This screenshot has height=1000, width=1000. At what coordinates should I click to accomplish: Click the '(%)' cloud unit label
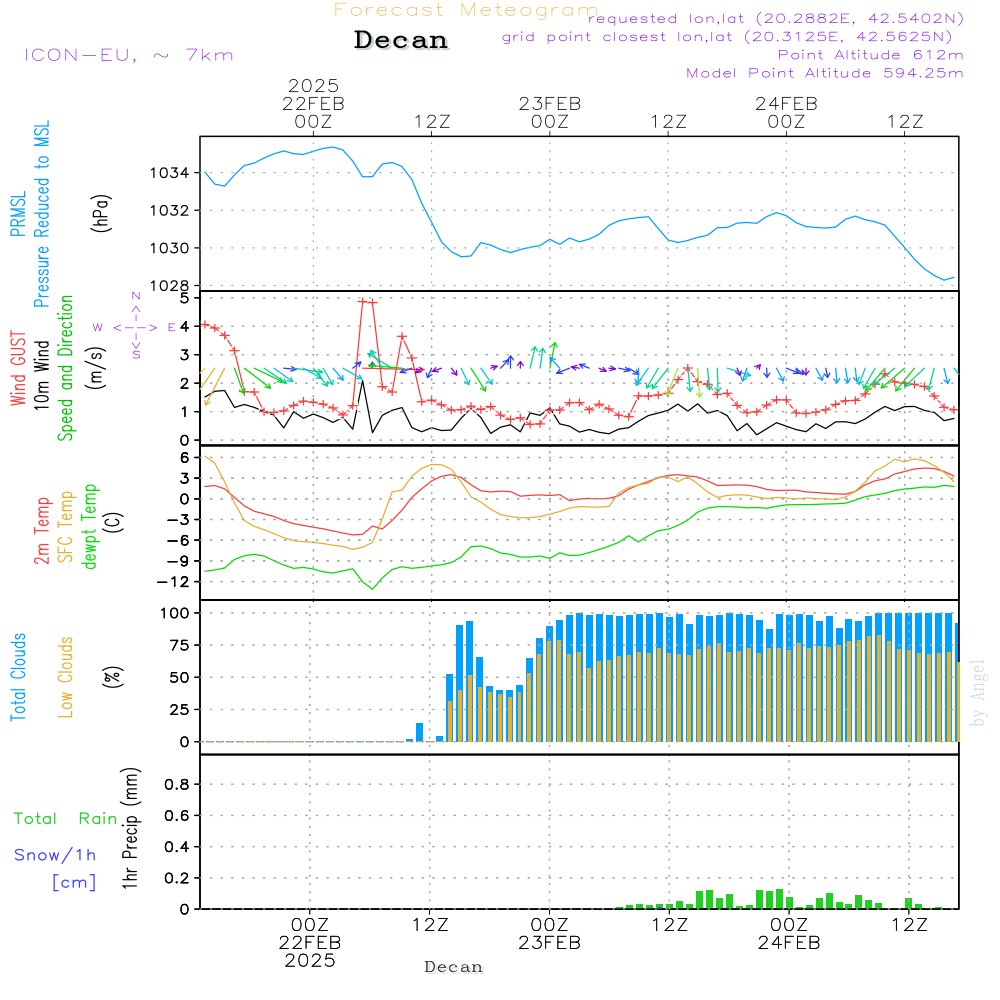click(x=113, y=677)
